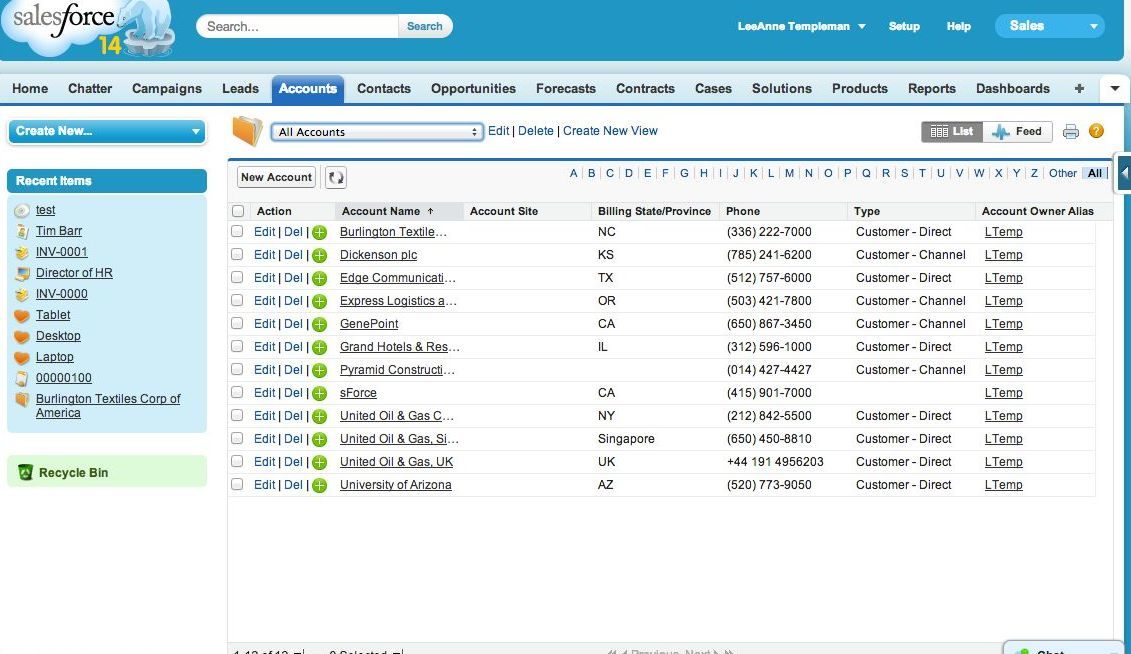The height and width of the screenshot is (654, 1131).
Task: Open the printable view printer icon
Action: coord(1070,131)
